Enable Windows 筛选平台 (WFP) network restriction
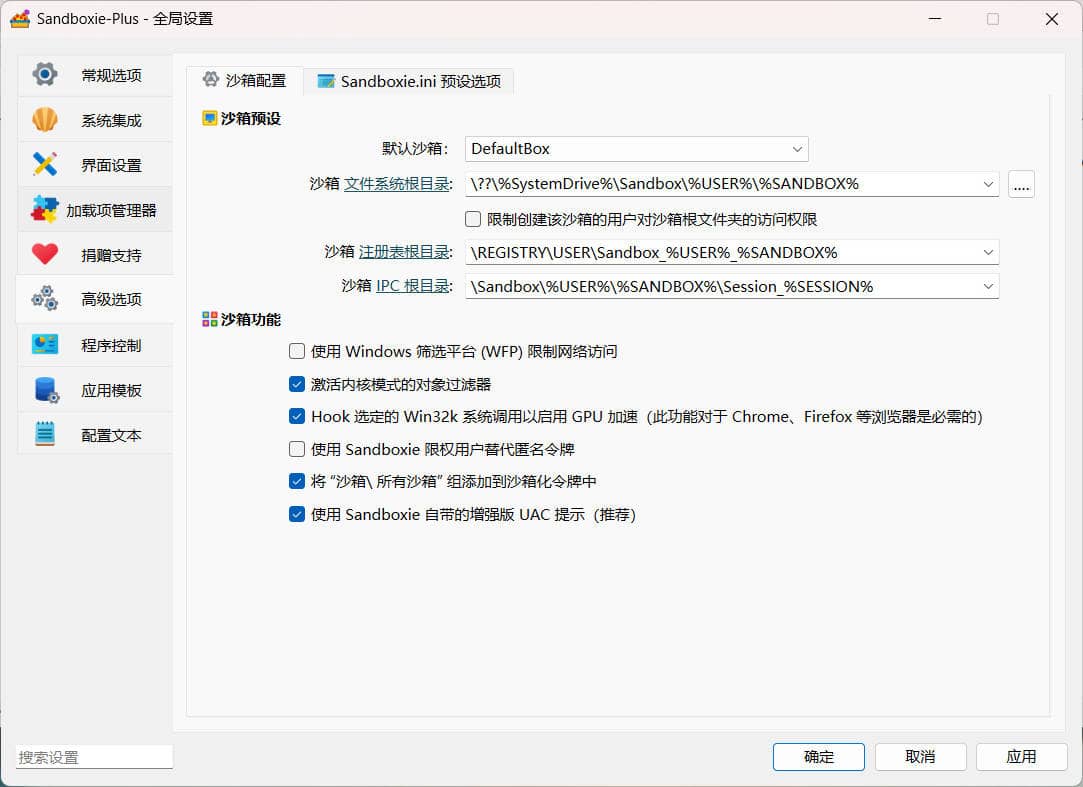The height and width of the screenshot is (787, 1083). 297,351
